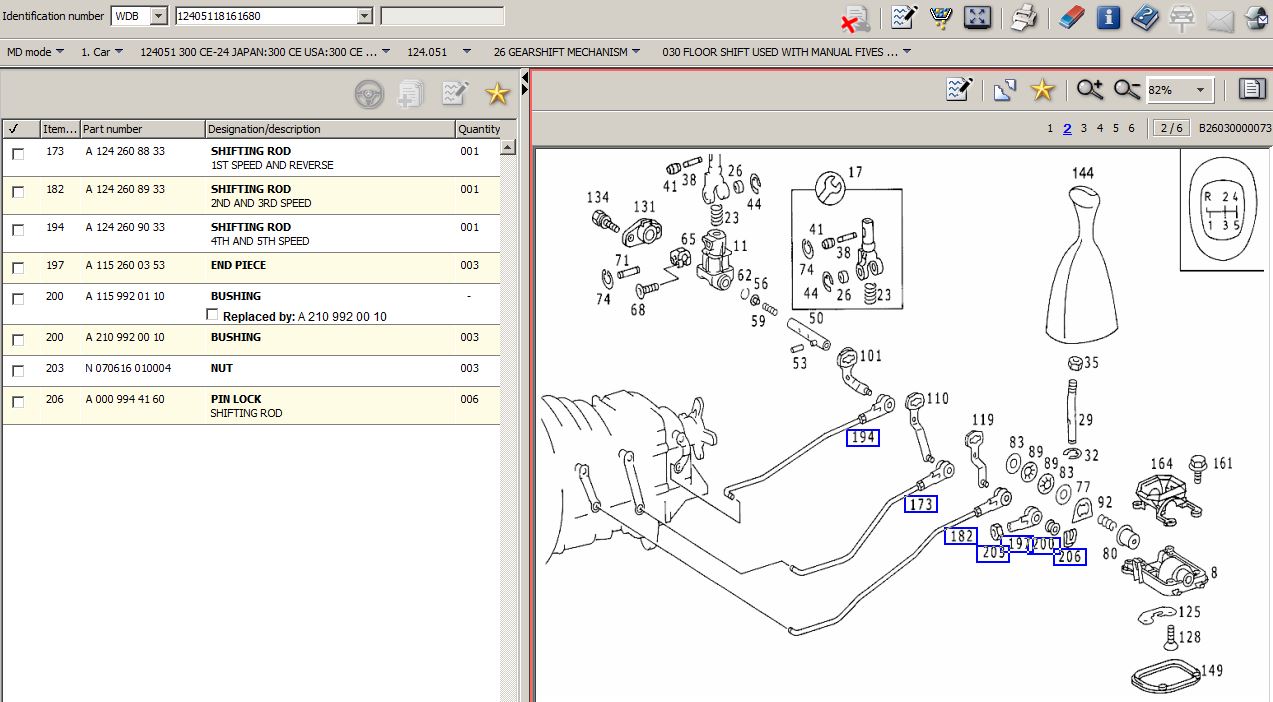Open the blue information icon

point(1108,17)
